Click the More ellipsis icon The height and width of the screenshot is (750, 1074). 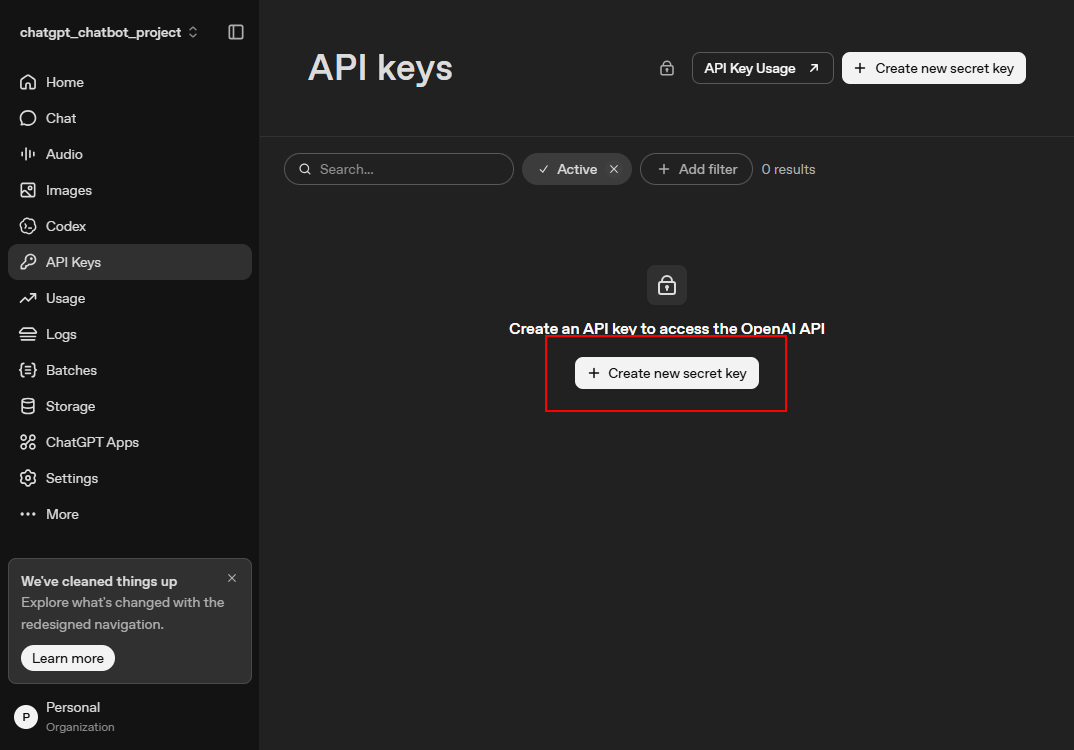28,514
